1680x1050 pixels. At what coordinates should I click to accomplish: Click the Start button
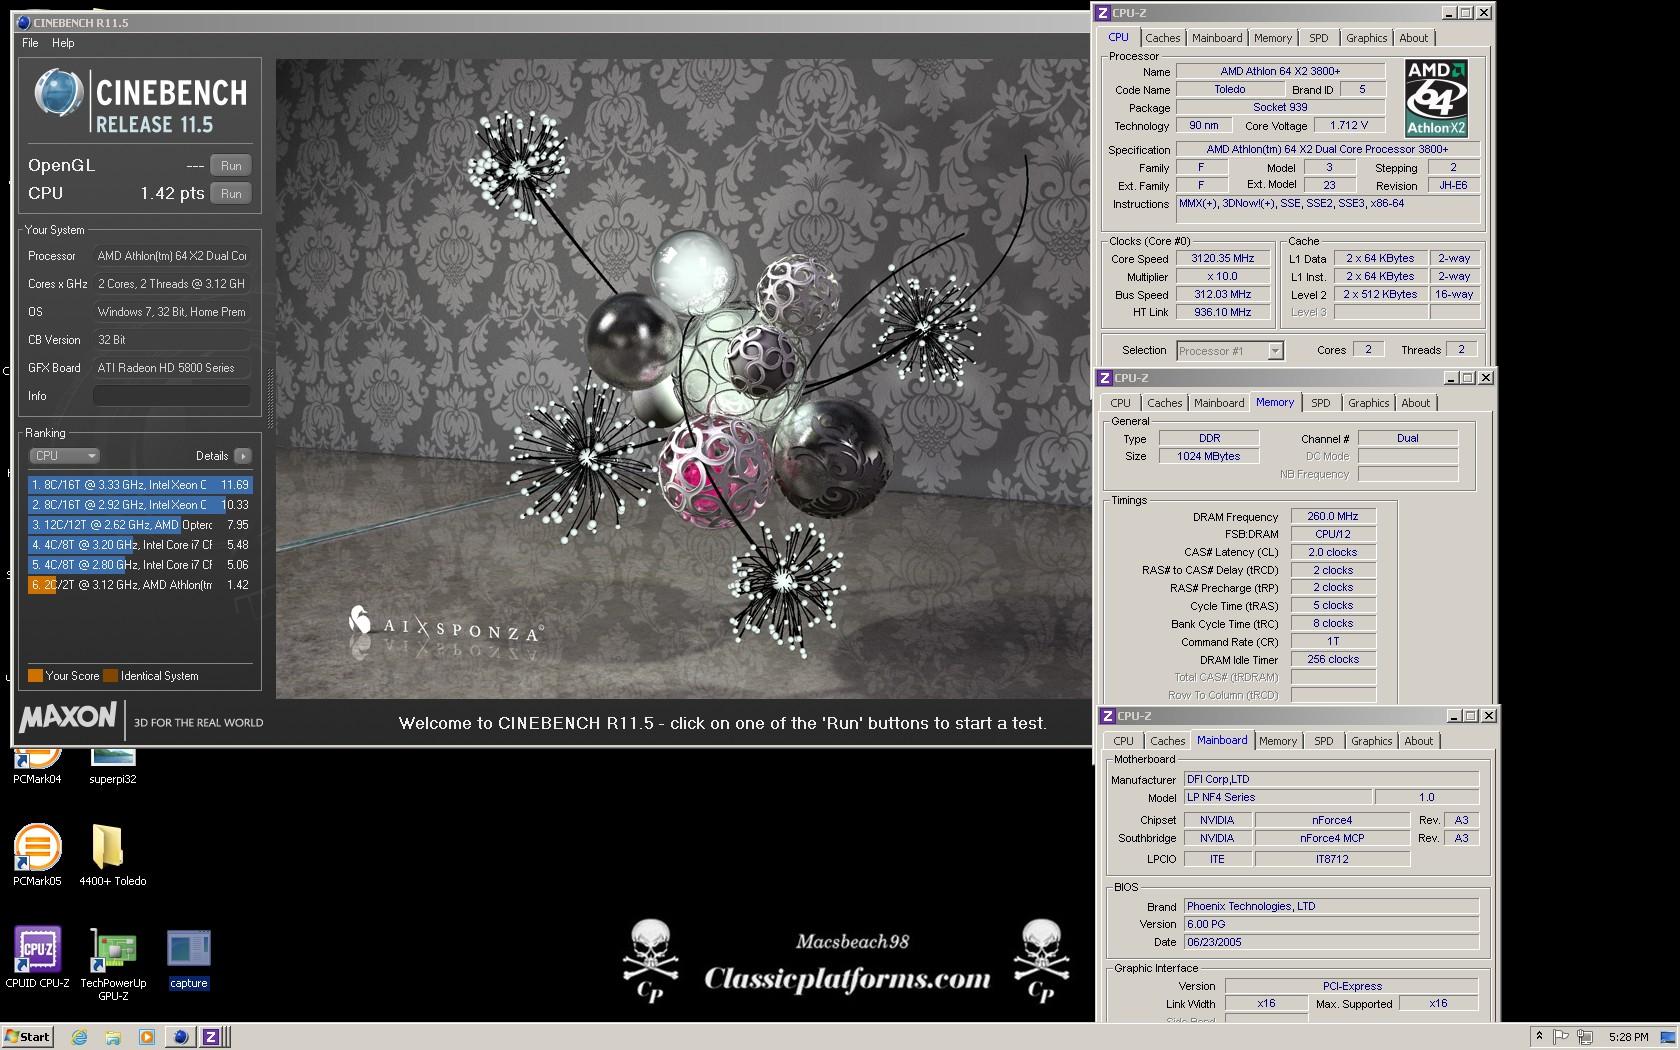(27, 1037)
